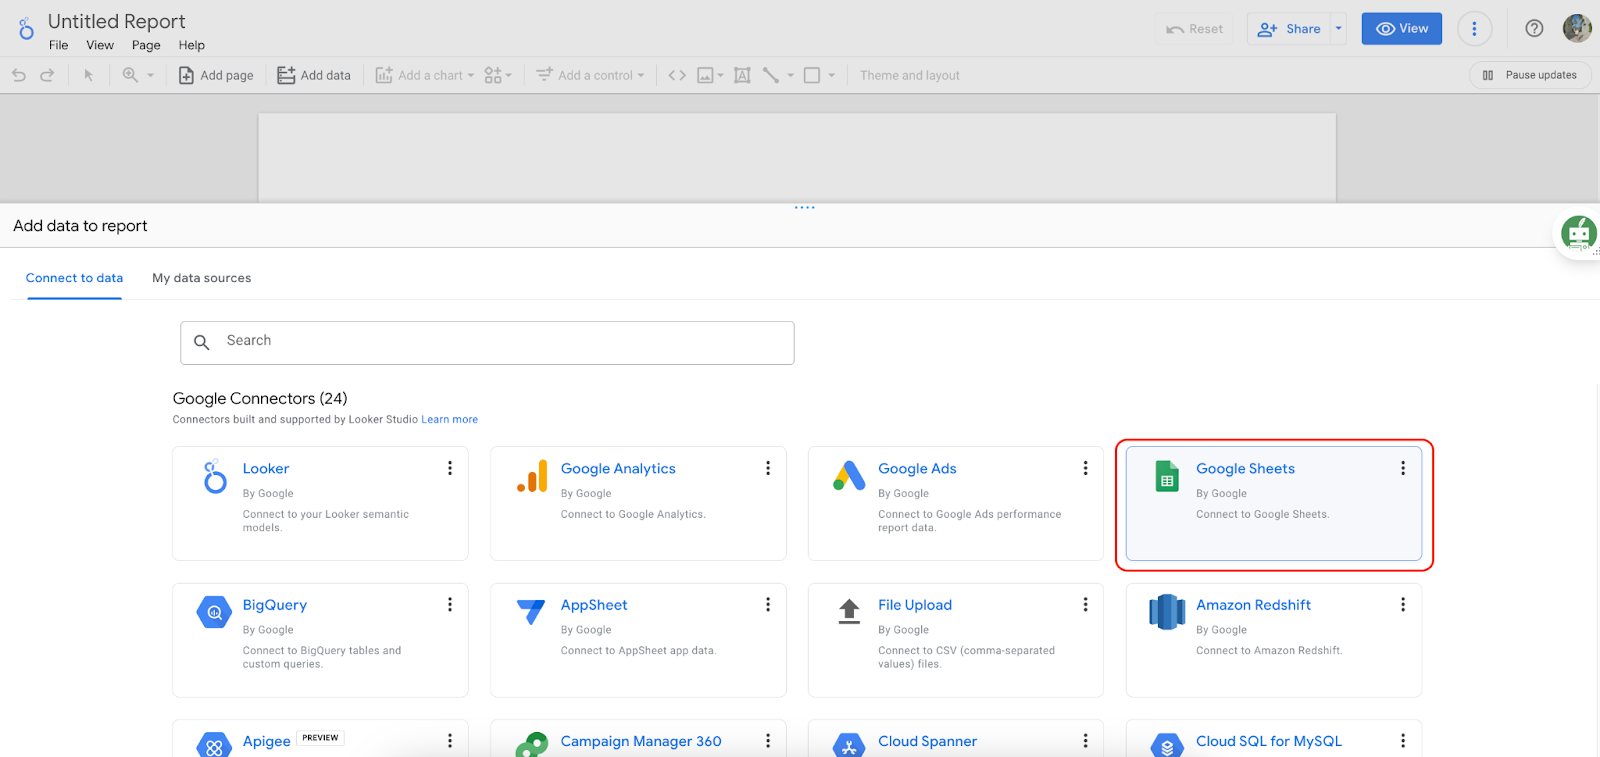
Task: Open Apigee card's three-dot menu
Action: [450, 741]
